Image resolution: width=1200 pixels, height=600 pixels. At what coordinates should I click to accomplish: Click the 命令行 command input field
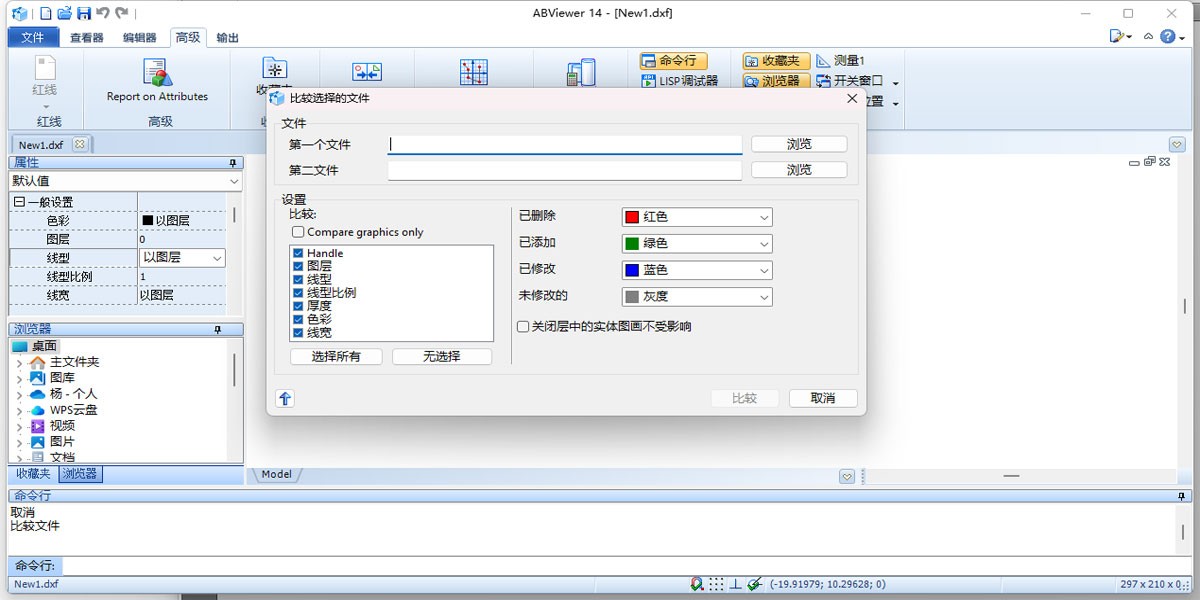pos(626,566)
